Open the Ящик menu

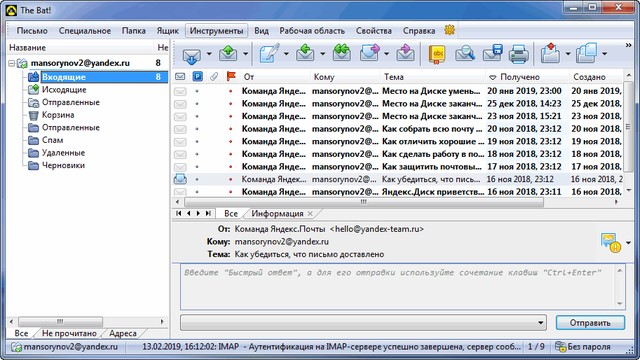[x=168, y=31]
